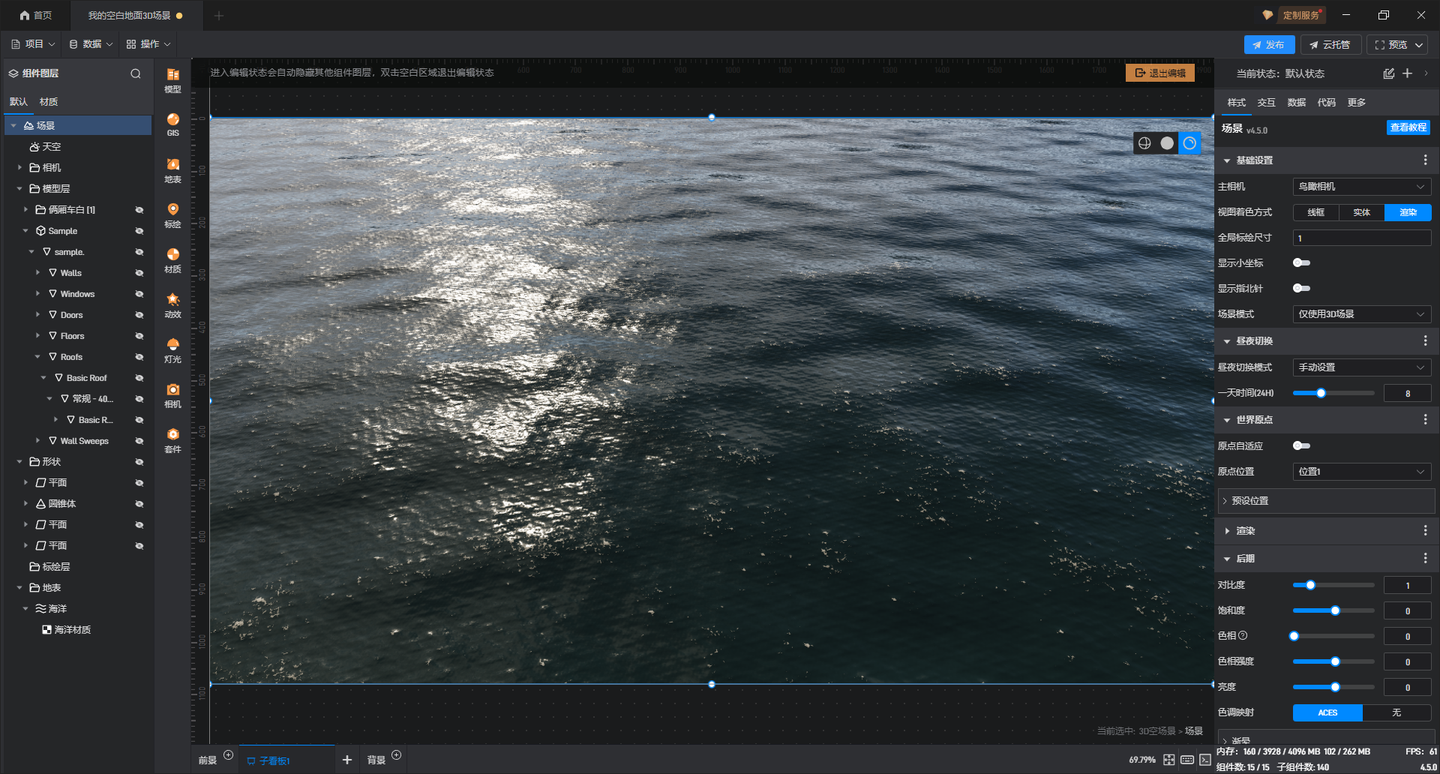This screenshot has width=1440, height=774.
Task: Click the 一天时间(24H) slider handle
Action: point(1321,393)
